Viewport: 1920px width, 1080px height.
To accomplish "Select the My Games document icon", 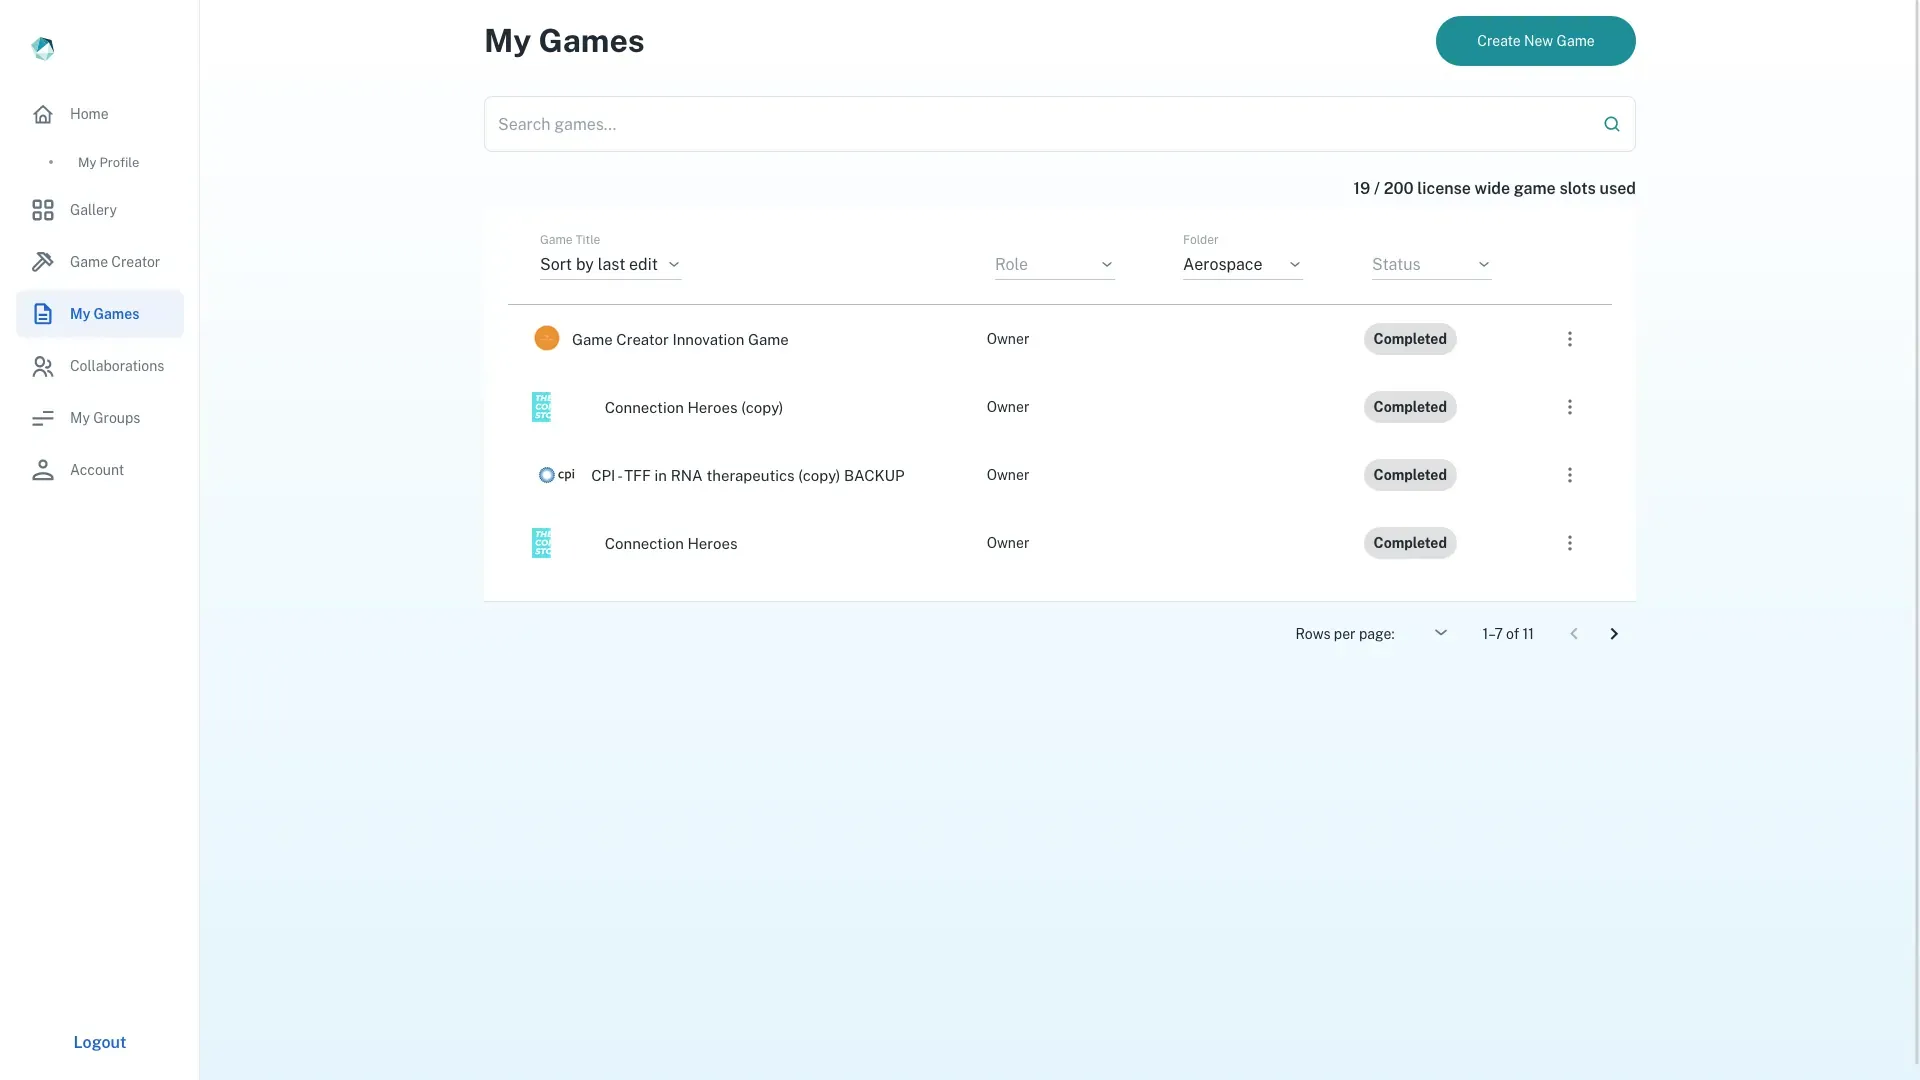I will click(43, 313).
